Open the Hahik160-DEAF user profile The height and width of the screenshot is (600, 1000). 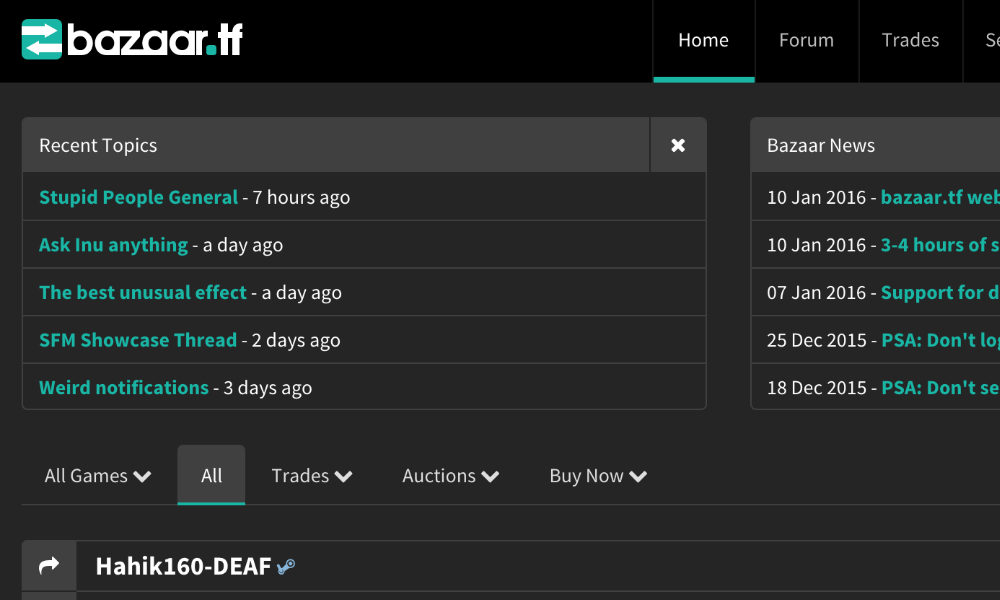(x=183, y=567)
